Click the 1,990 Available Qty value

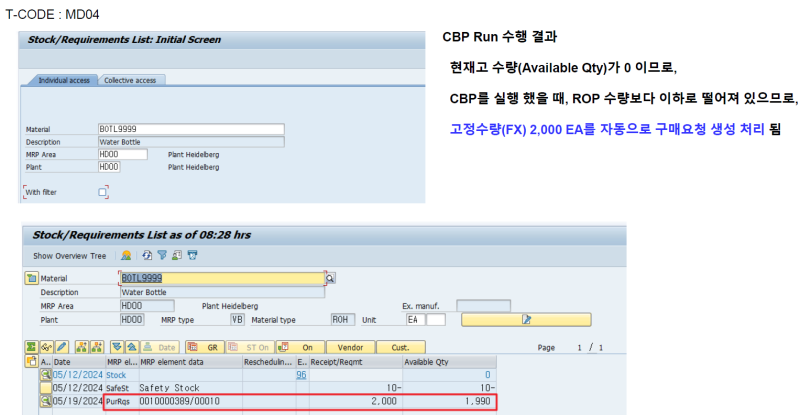478,401
